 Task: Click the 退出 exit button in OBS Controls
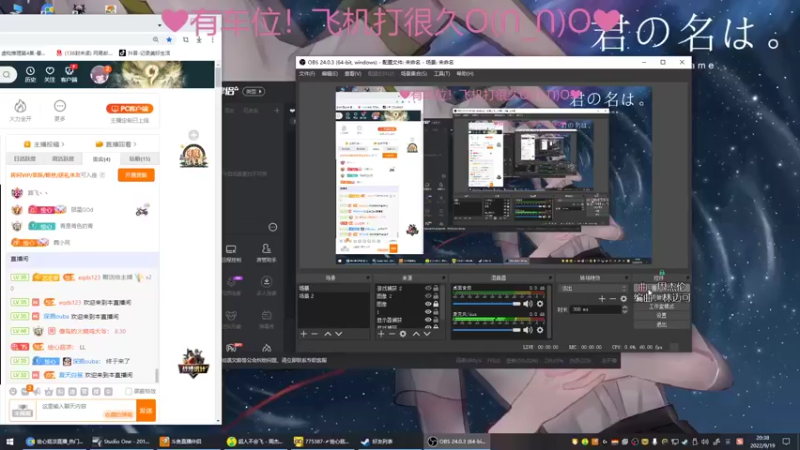pos(662,324)
